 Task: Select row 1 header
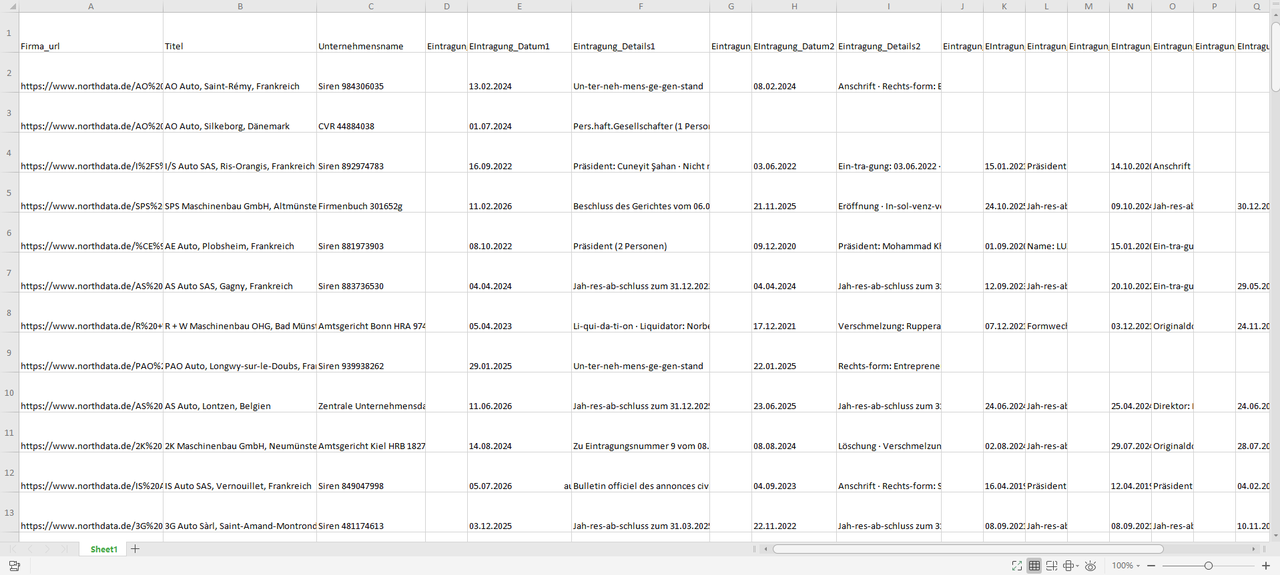(9, 33)
